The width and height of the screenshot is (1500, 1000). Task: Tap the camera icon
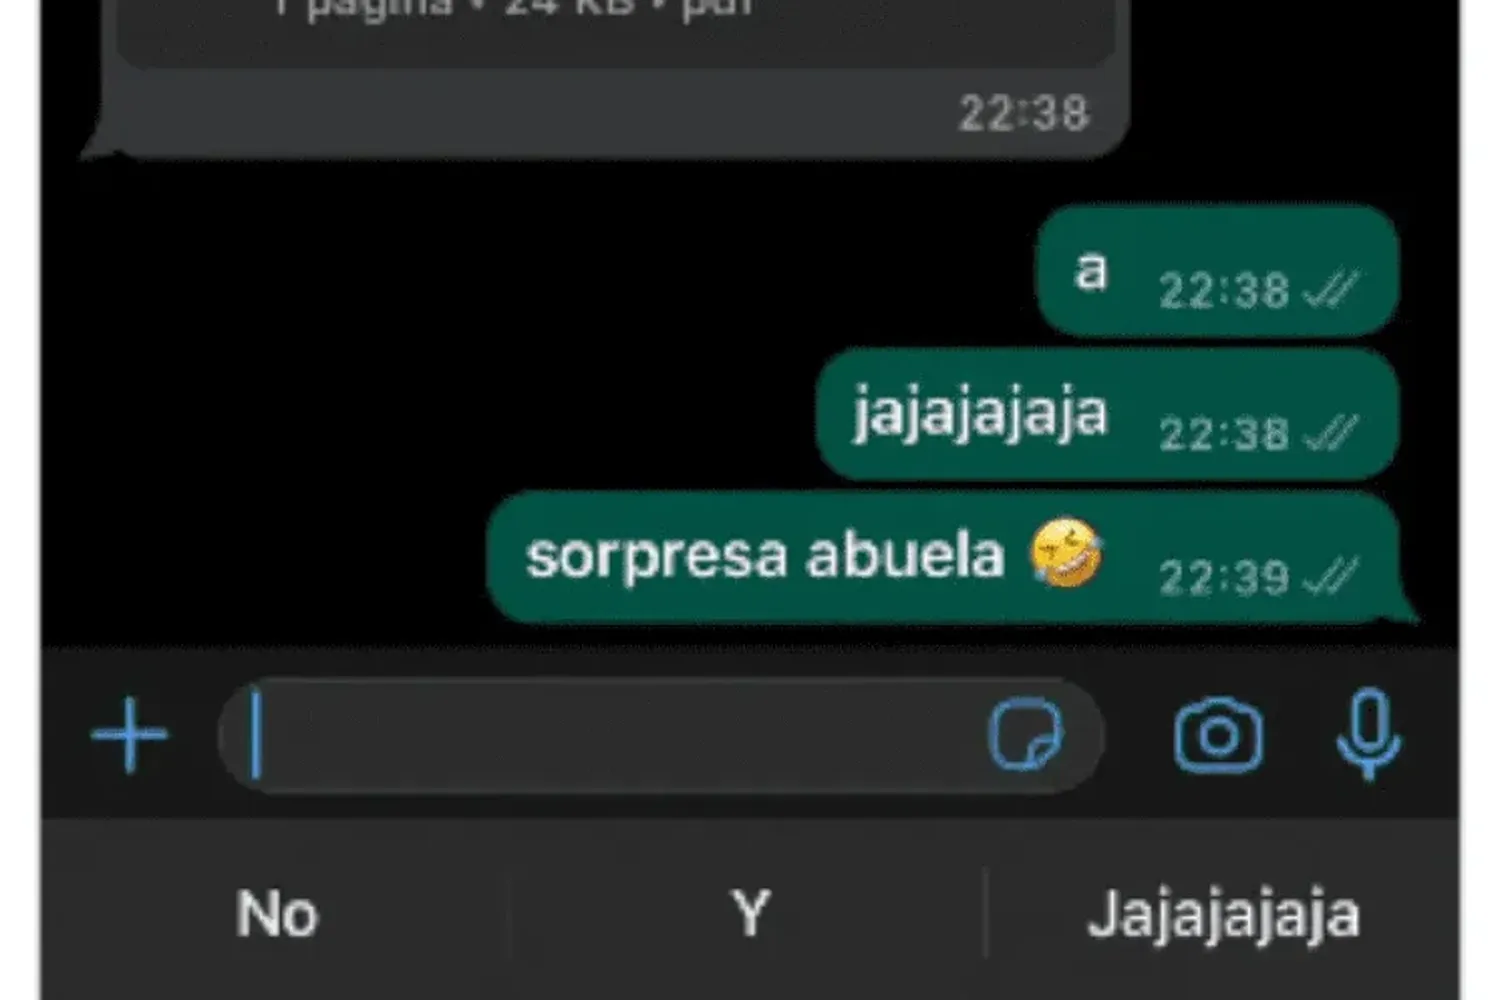(1218, 735)
